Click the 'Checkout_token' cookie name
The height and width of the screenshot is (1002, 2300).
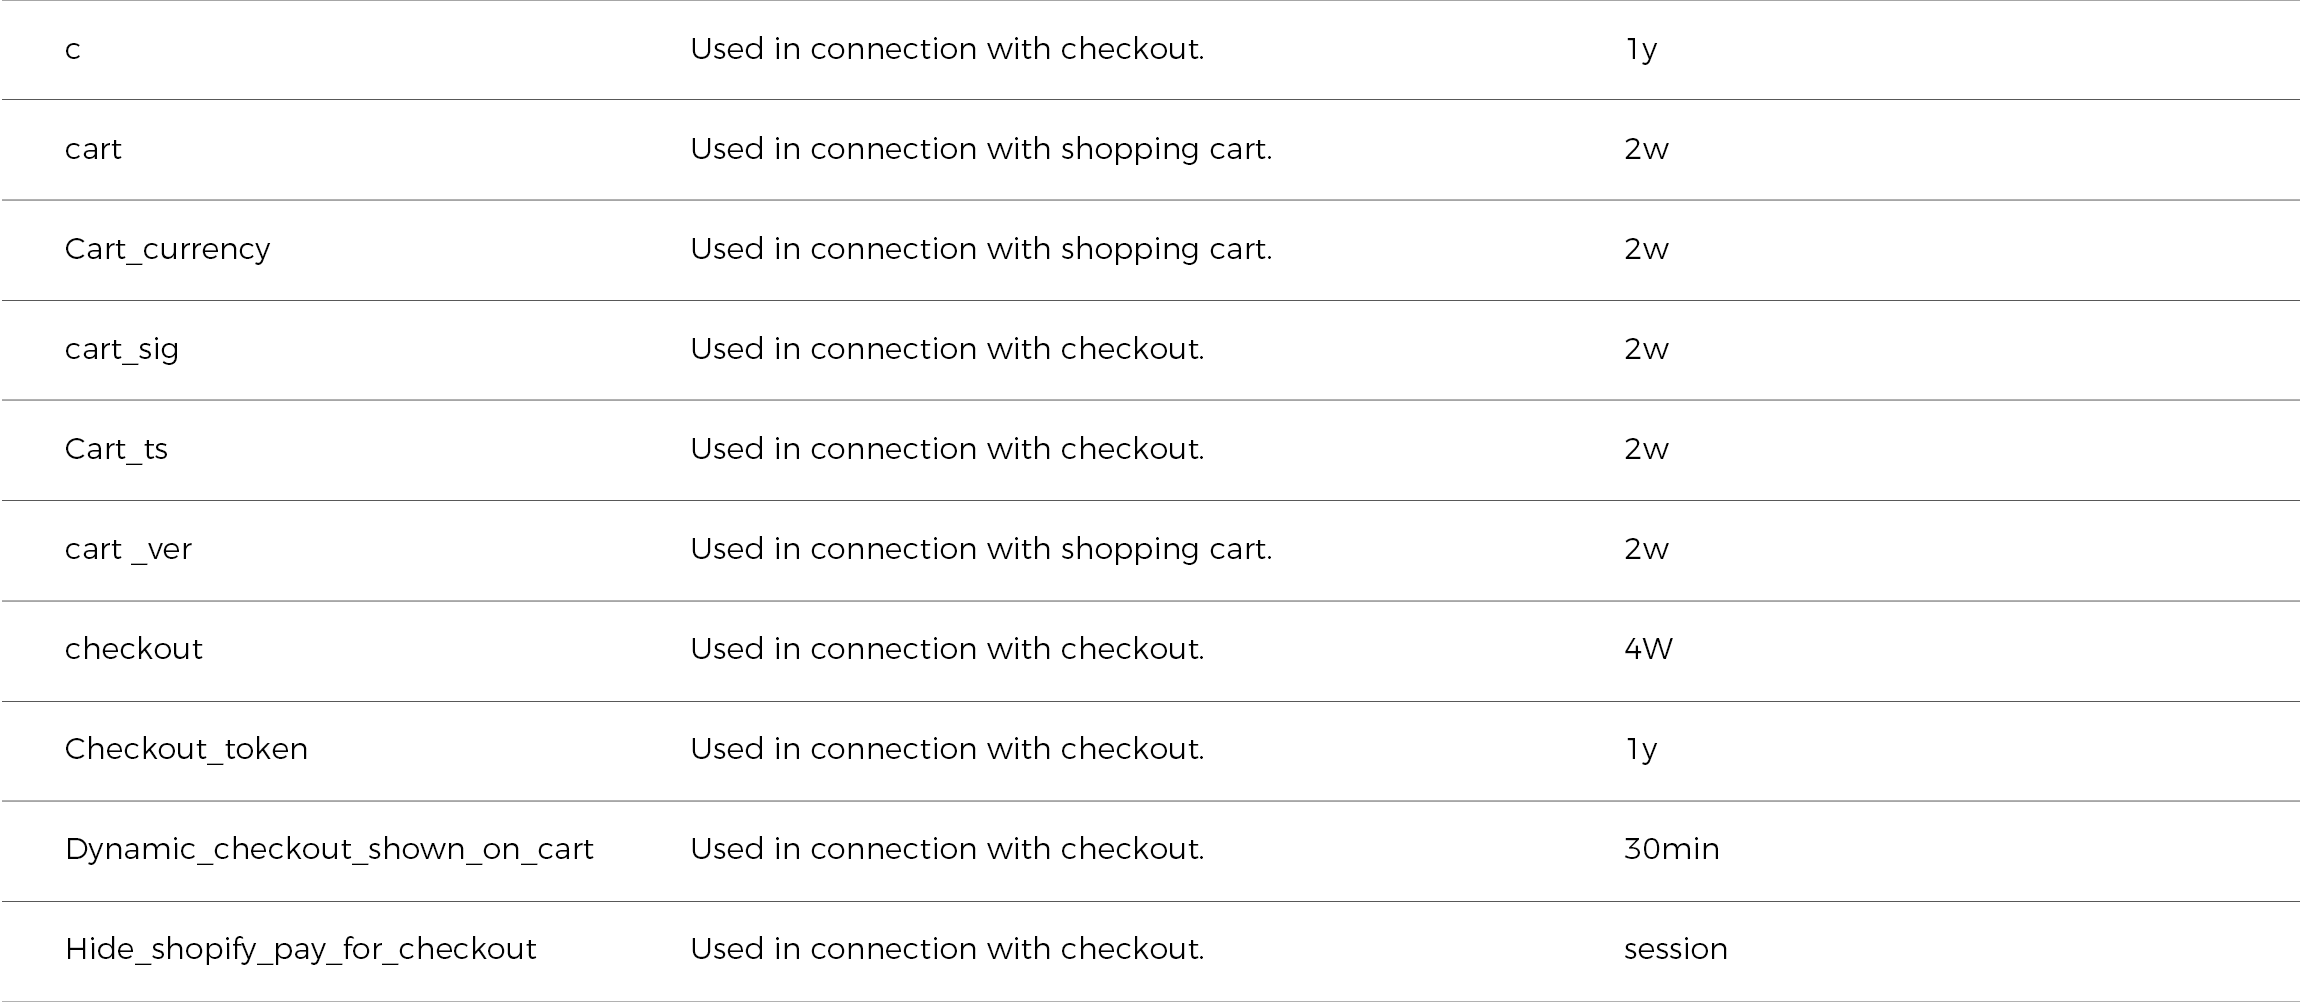186,749
